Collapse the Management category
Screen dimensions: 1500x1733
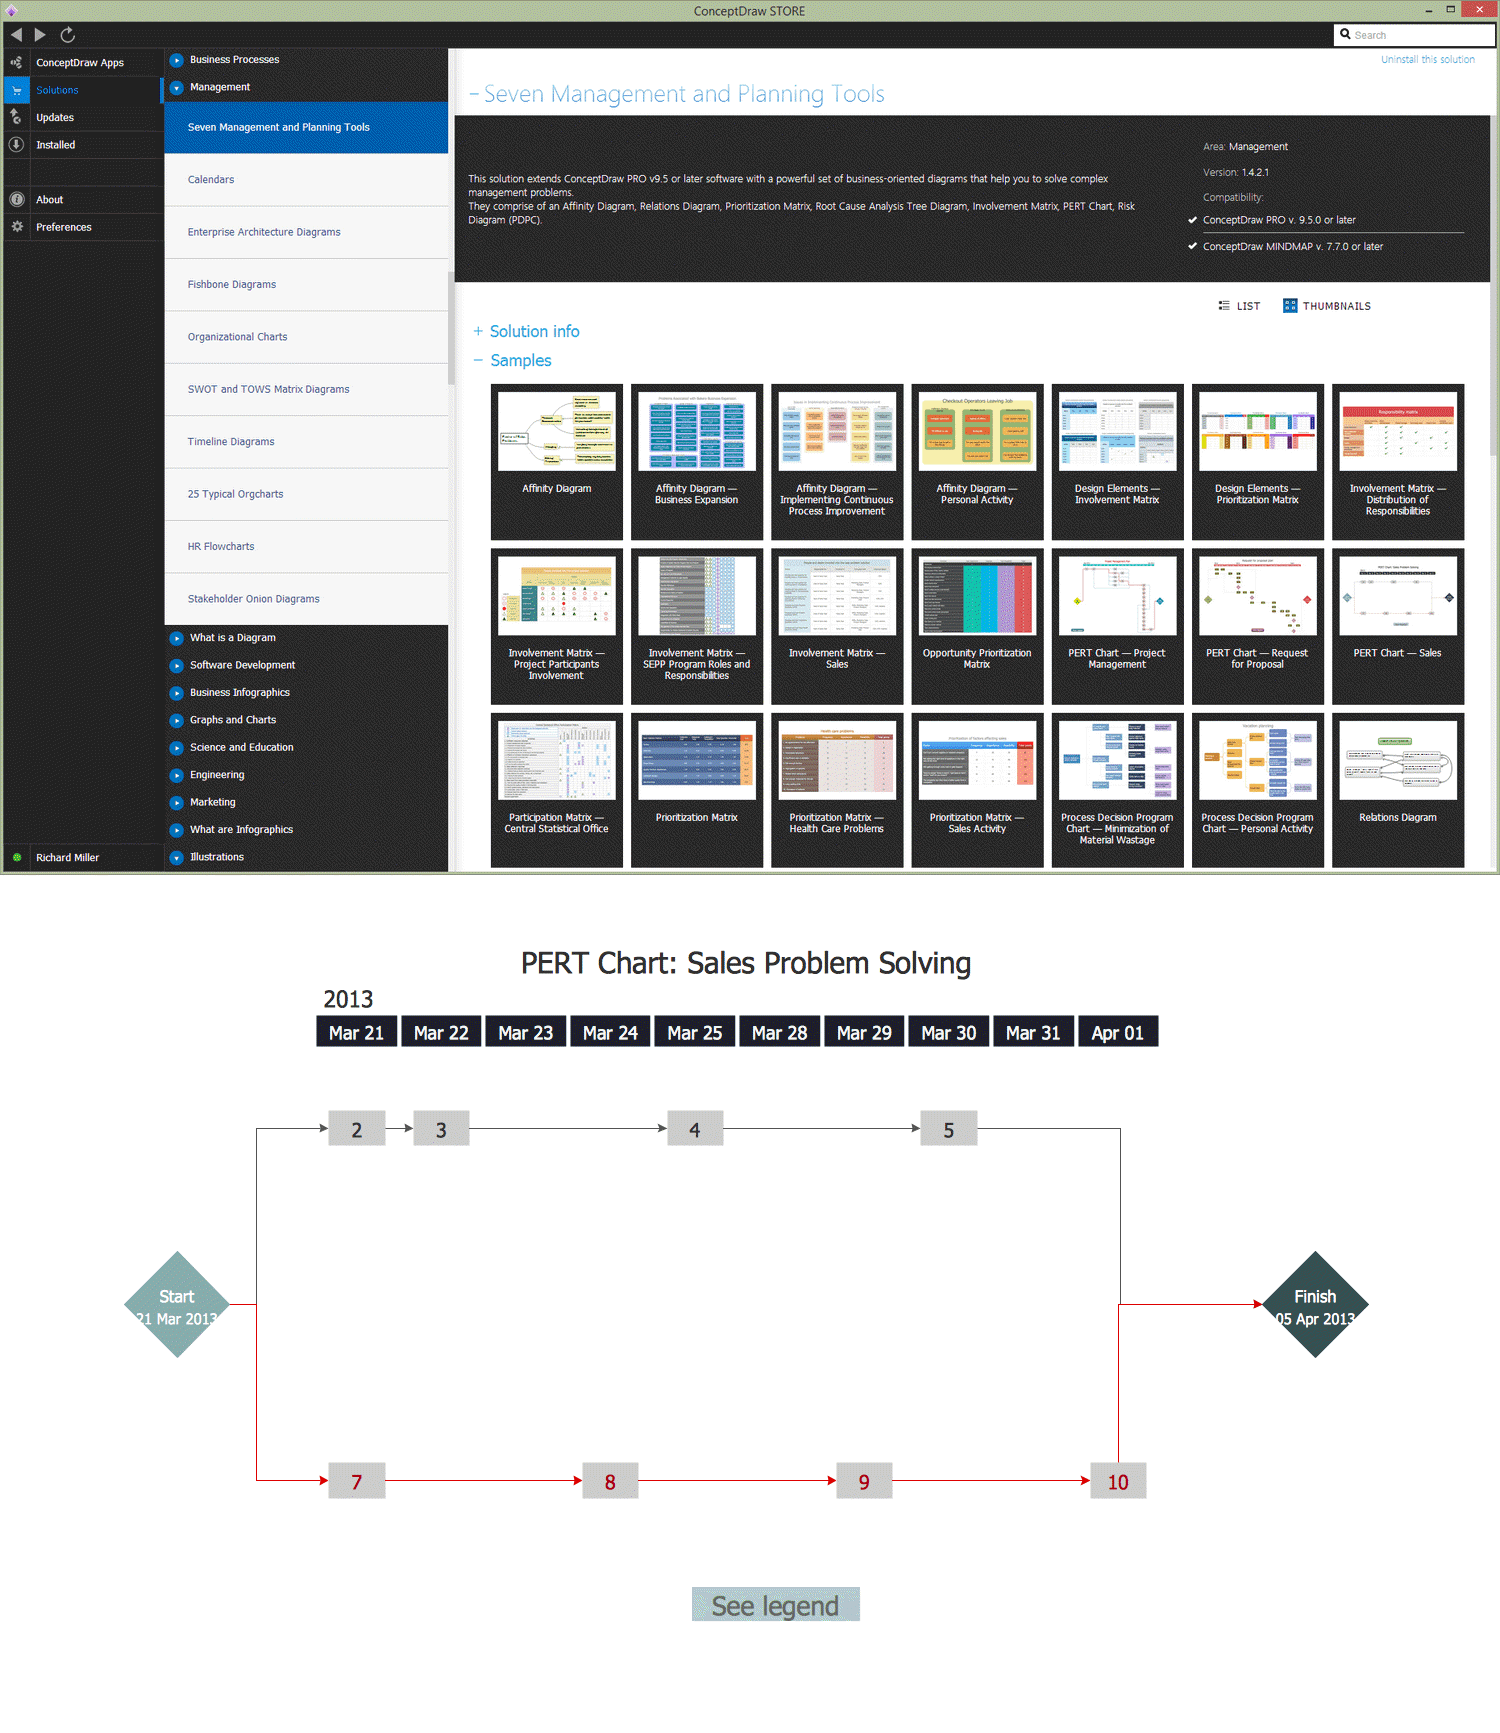pyautogui.click(x=176, y=88)
